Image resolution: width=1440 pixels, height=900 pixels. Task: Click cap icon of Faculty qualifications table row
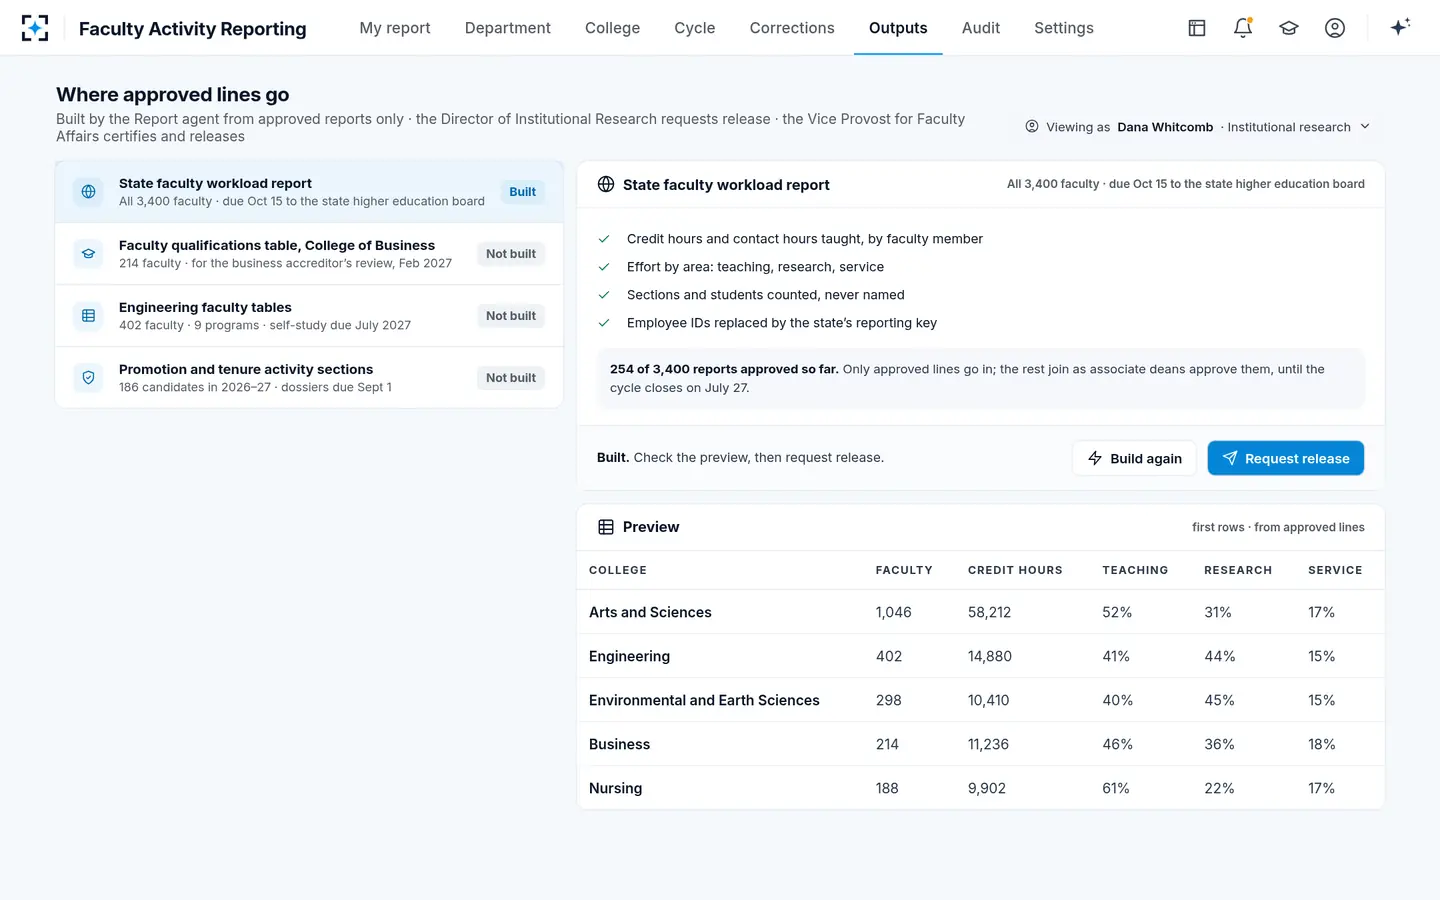click(x=88, y=254)
